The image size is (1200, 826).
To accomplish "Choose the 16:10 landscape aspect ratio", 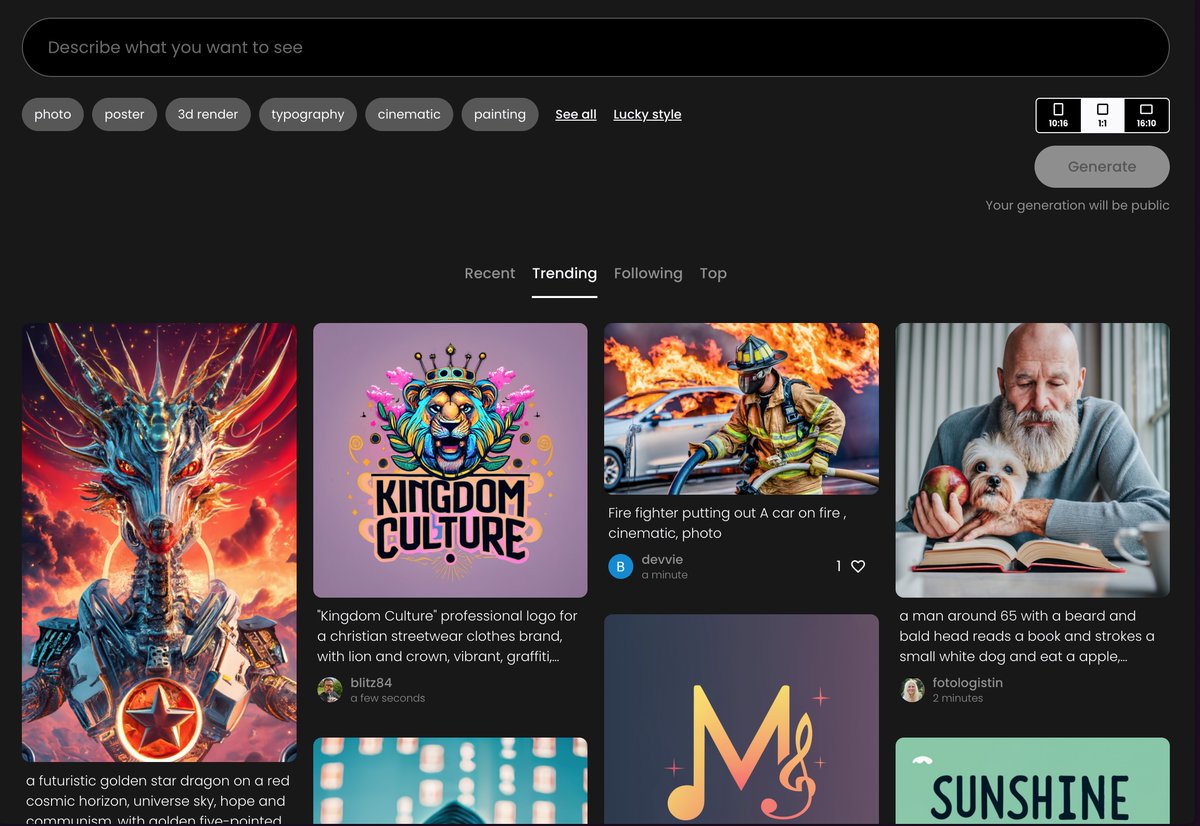I will click(1146, 115).
